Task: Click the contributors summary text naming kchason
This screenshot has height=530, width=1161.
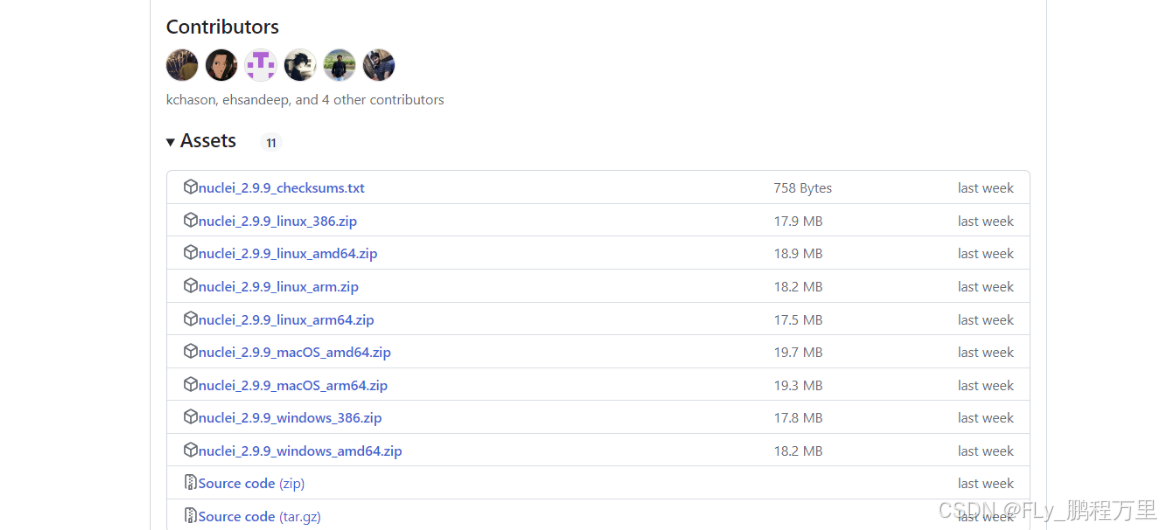Action: pyautogui.click(x=305, y=99)
